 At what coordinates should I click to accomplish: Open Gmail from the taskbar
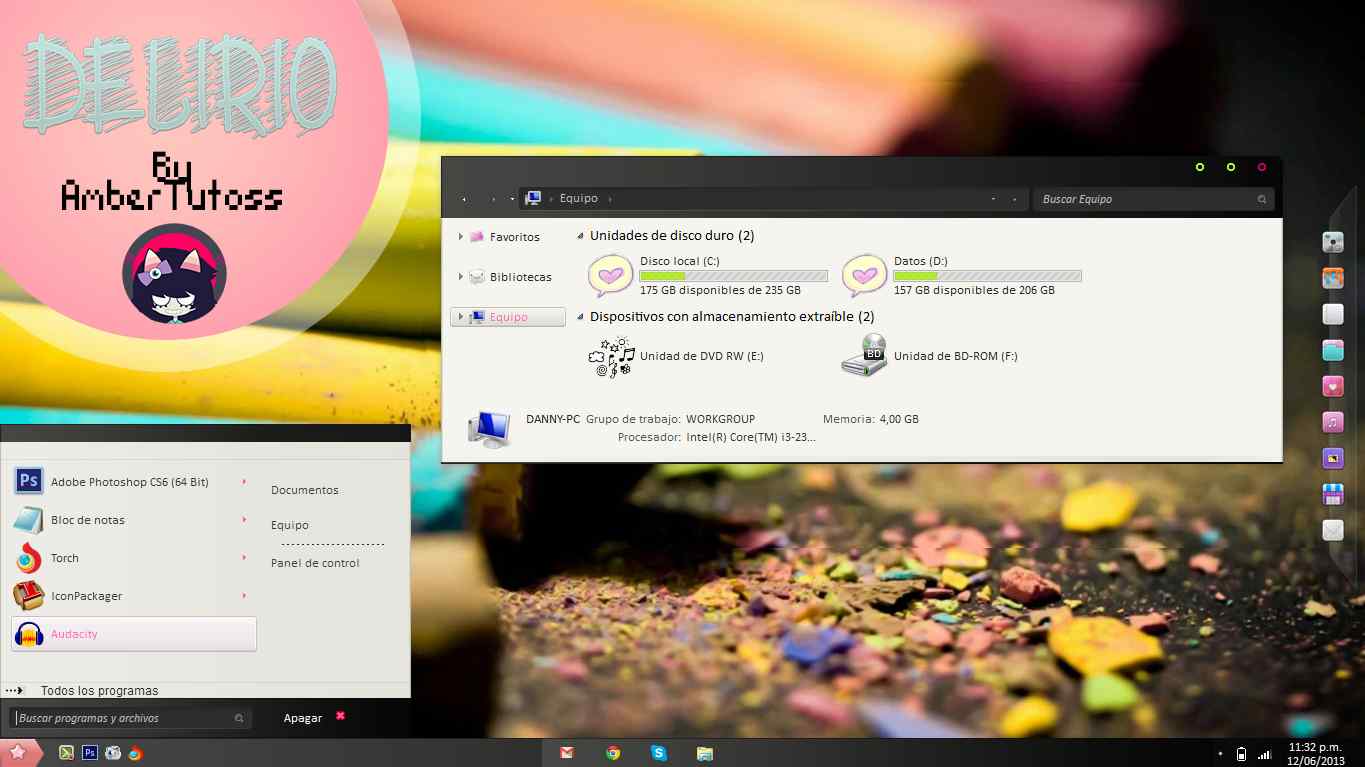(x=567, y=753)
